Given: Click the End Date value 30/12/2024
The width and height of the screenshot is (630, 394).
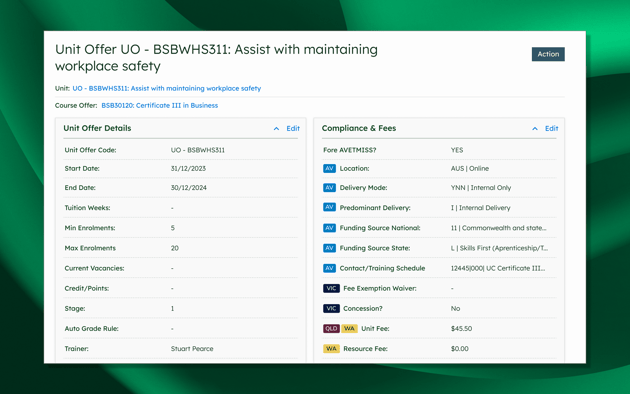Looking at the screenshot, I should (x=188, y=188).
